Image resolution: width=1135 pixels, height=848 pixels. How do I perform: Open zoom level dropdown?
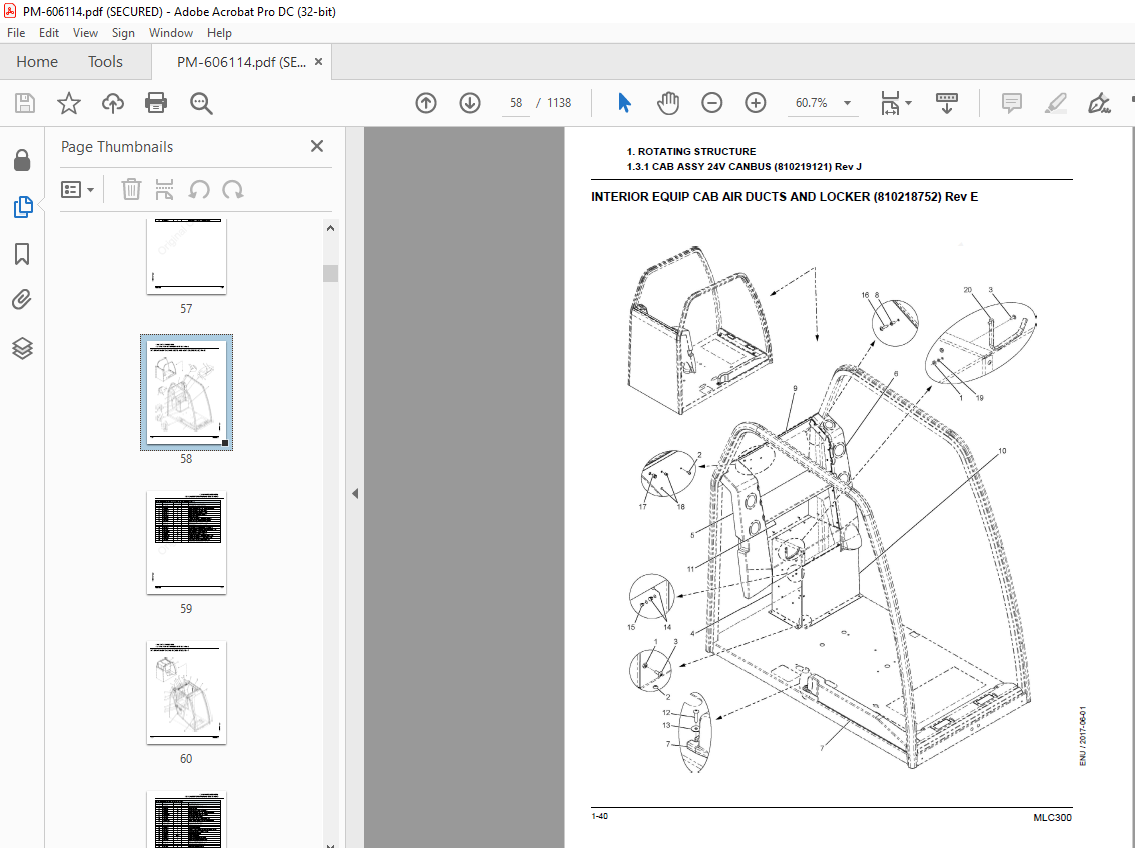[847, 103]
